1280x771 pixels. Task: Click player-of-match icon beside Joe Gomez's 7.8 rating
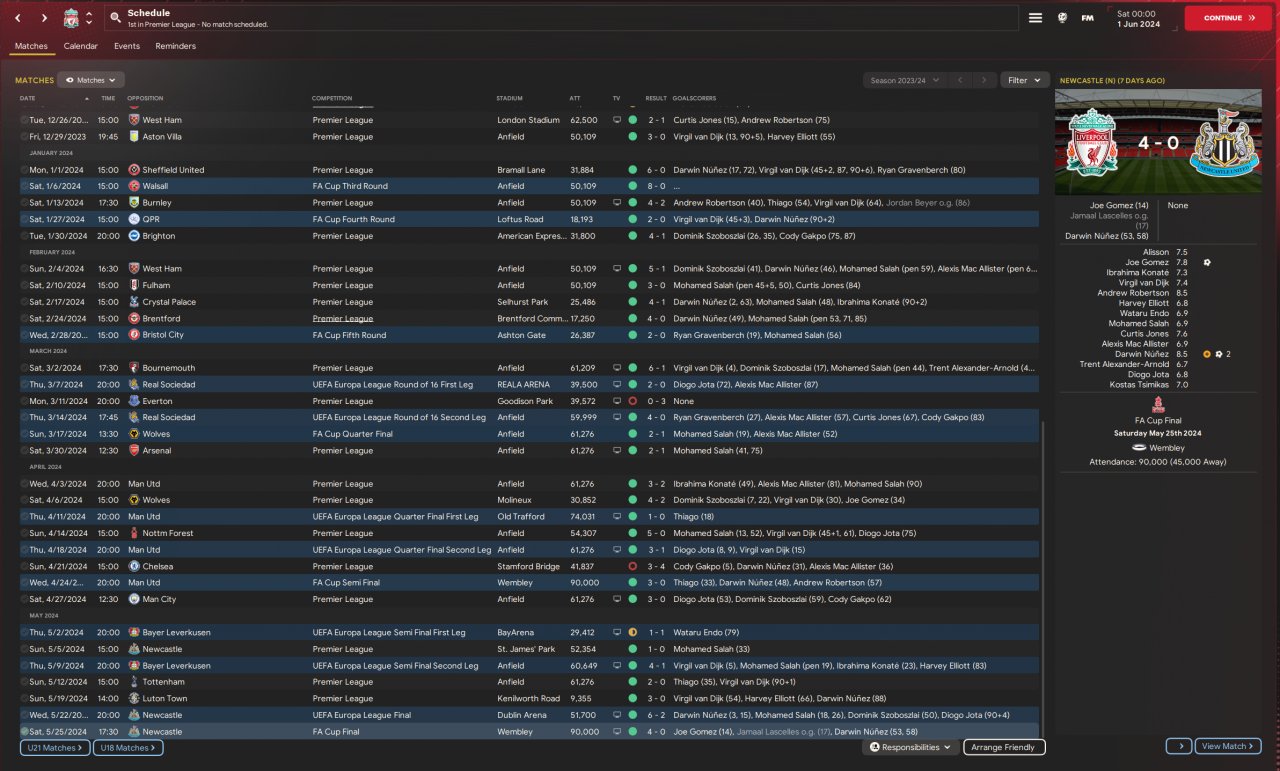pyautogui.click(x=1208, y=262)
